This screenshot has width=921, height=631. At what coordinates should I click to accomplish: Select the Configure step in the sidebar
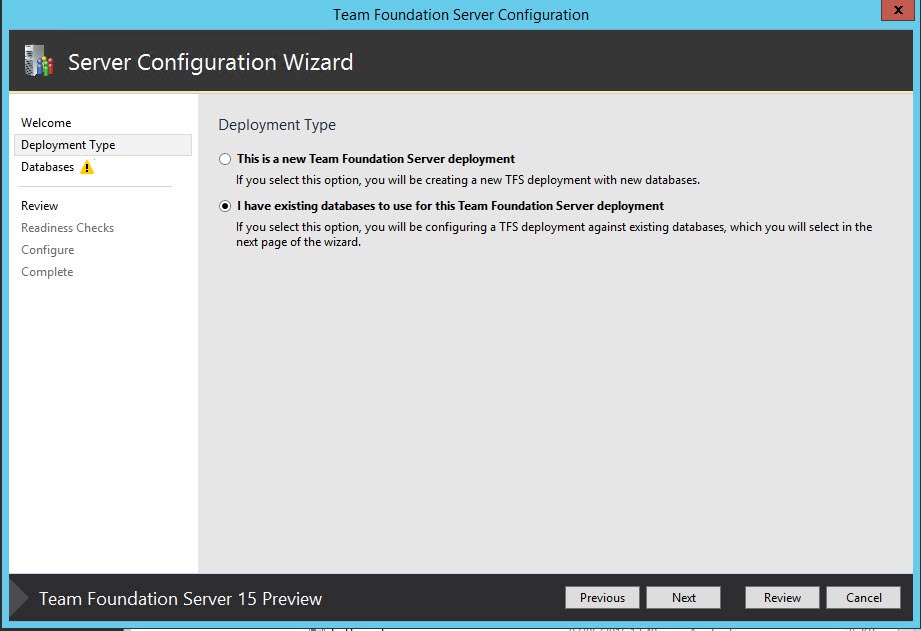pyautogui.click(x=48, y=250)
